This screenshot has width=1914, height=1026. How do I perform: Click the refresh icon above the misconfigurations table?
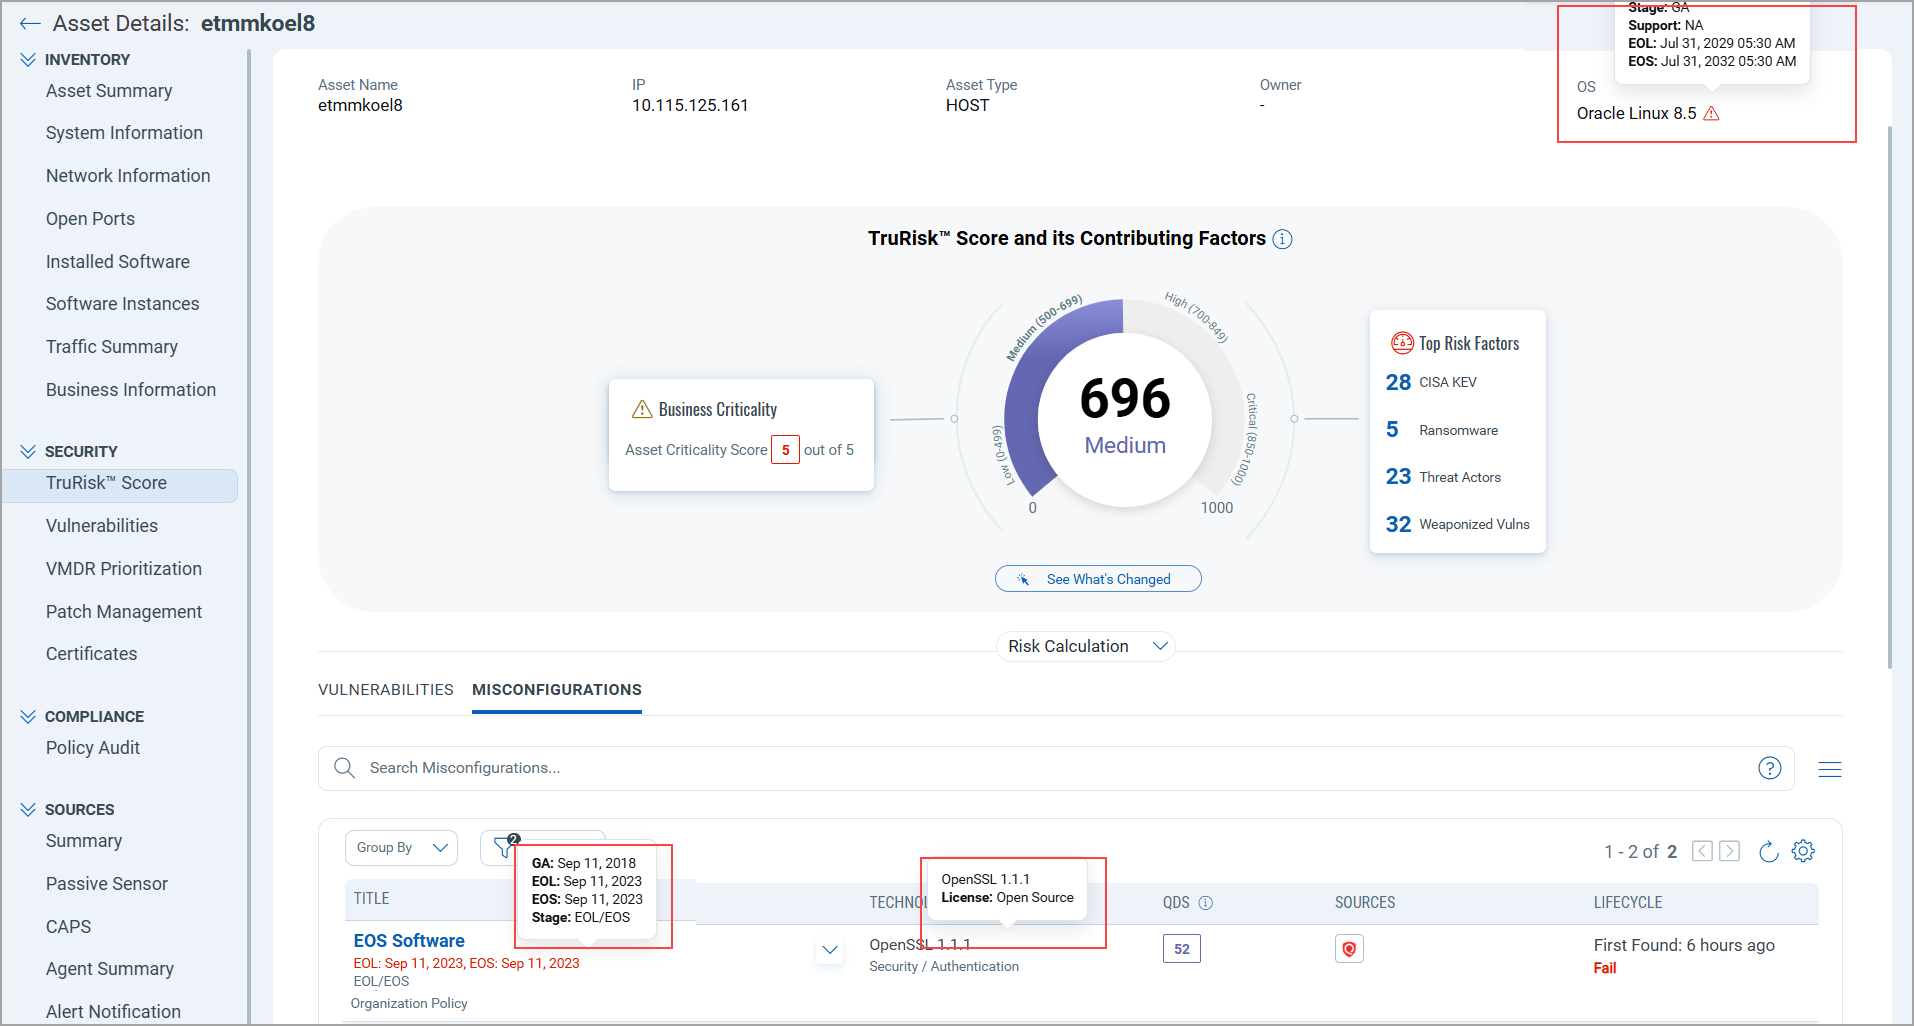(1768, 851)
